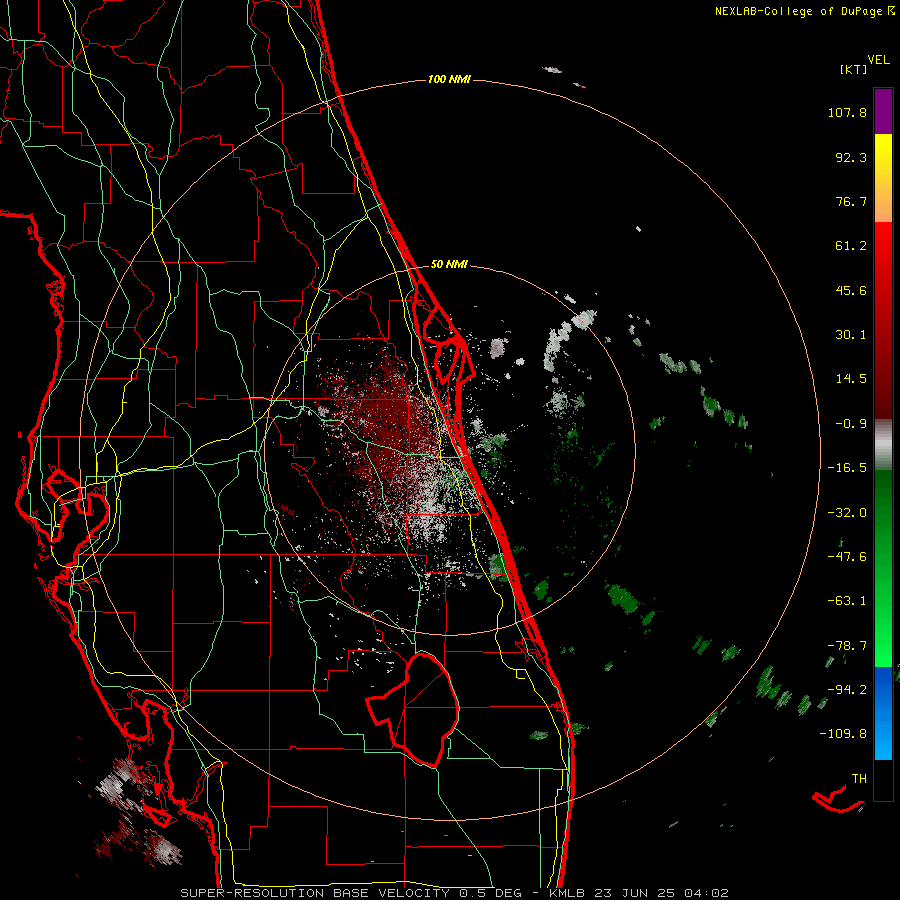The image size is (900, 900).
Task: Click the -47.6 legend value
Action: point(847,557)
